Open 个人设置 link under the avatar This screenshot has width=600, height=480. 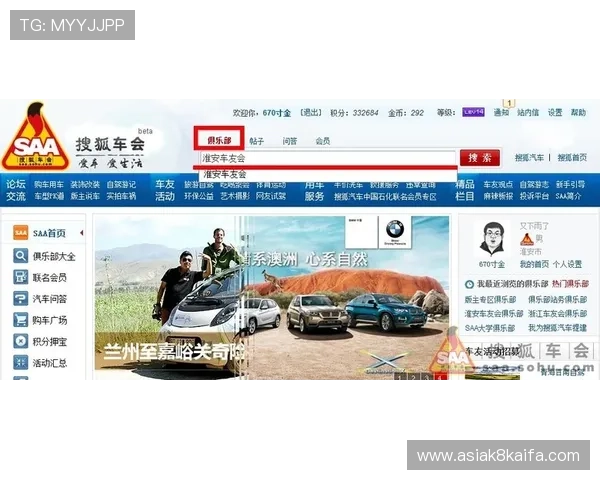(x=567, y=264)
